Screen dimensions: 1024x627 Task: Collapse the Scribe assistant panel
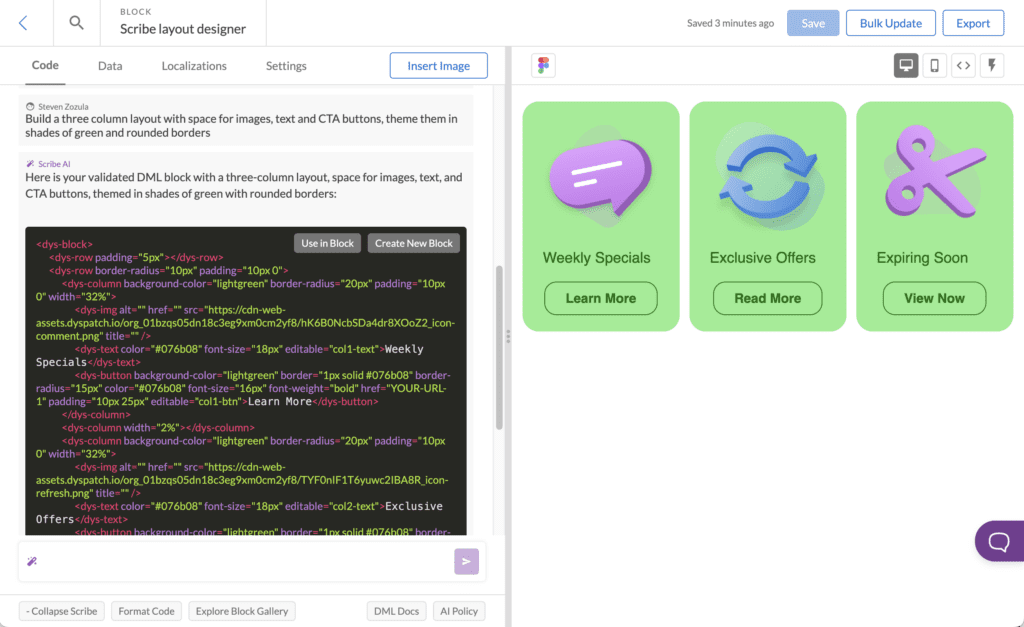point(61,610)
